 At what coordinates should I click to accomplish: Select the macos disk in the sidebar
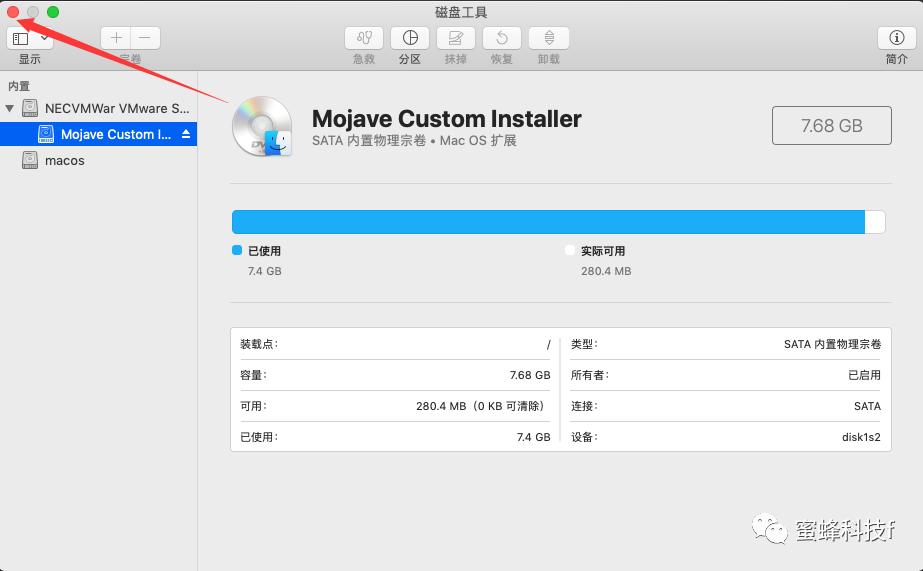[x=64, y=160]
